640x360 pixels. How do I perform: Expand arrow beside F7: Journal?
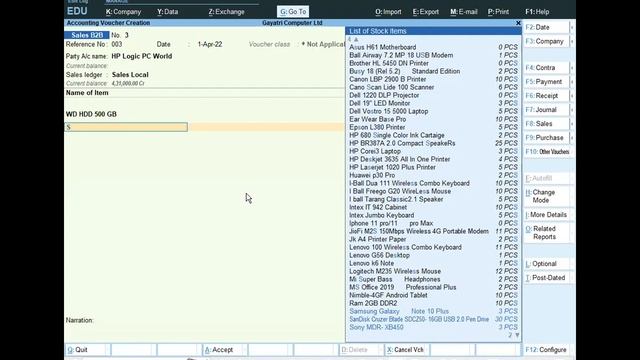(572, 110)
